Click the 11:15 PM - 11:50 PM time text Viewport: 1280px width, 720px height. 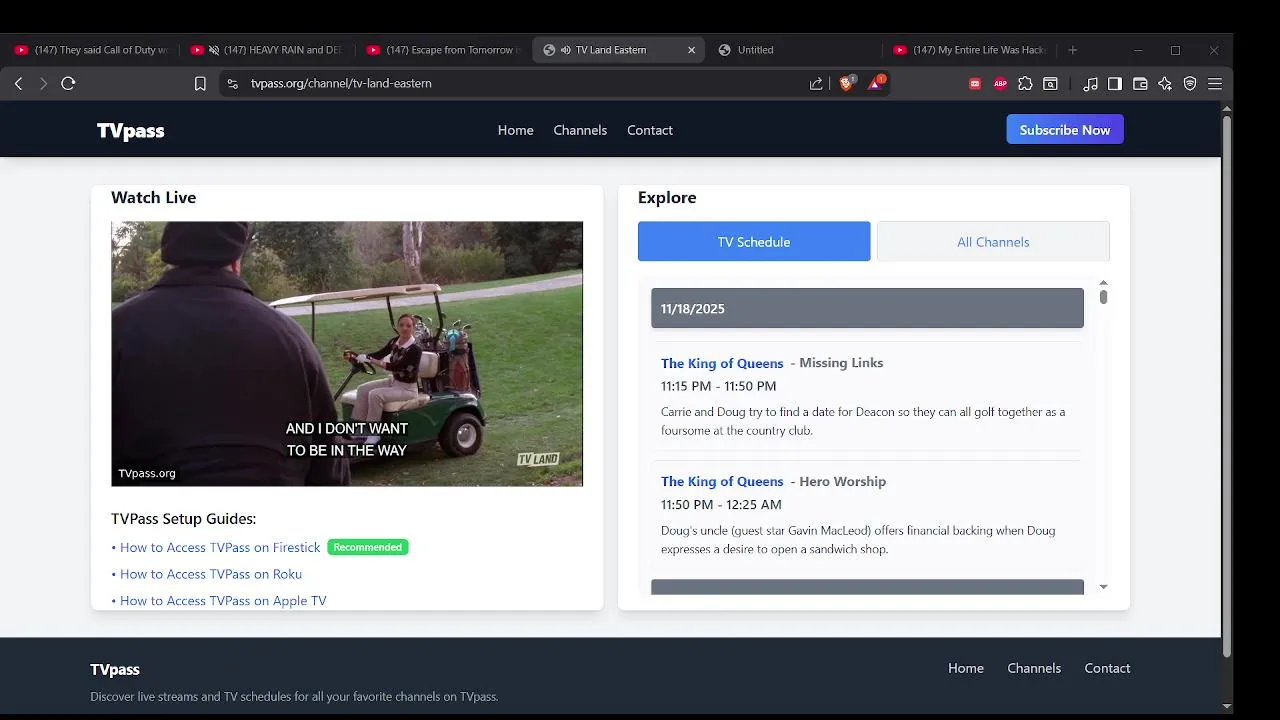[718, 386]
